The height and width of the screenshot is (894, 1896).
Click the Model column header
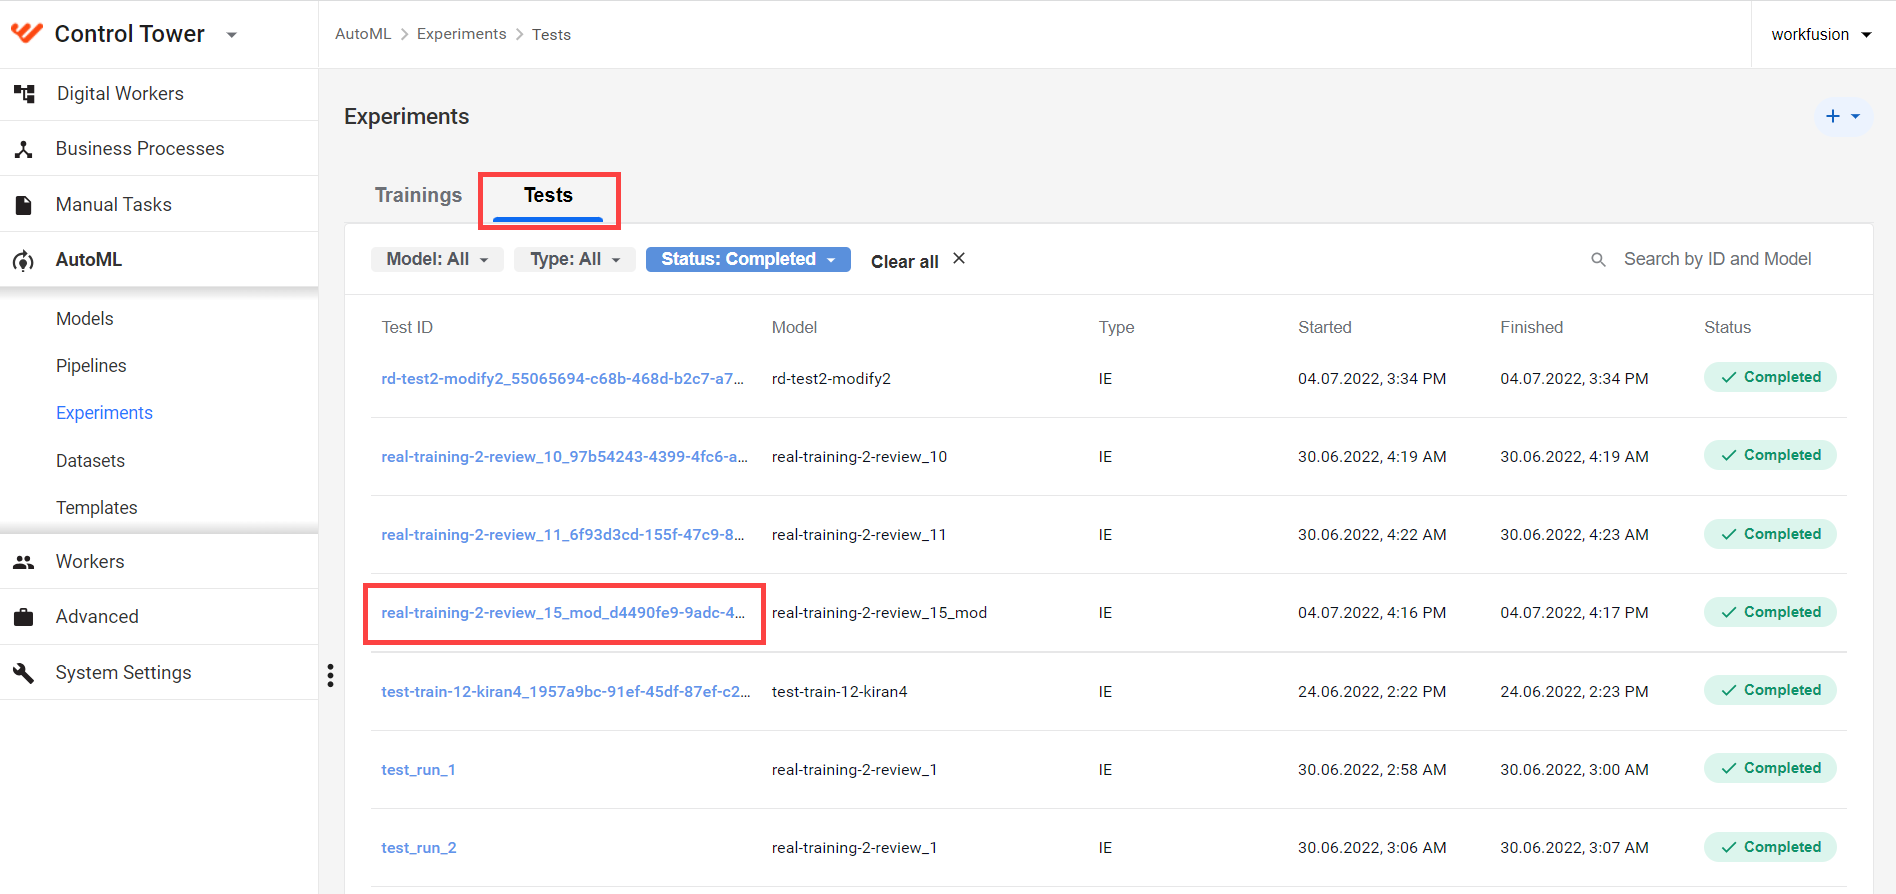click(x=794, y=328)
